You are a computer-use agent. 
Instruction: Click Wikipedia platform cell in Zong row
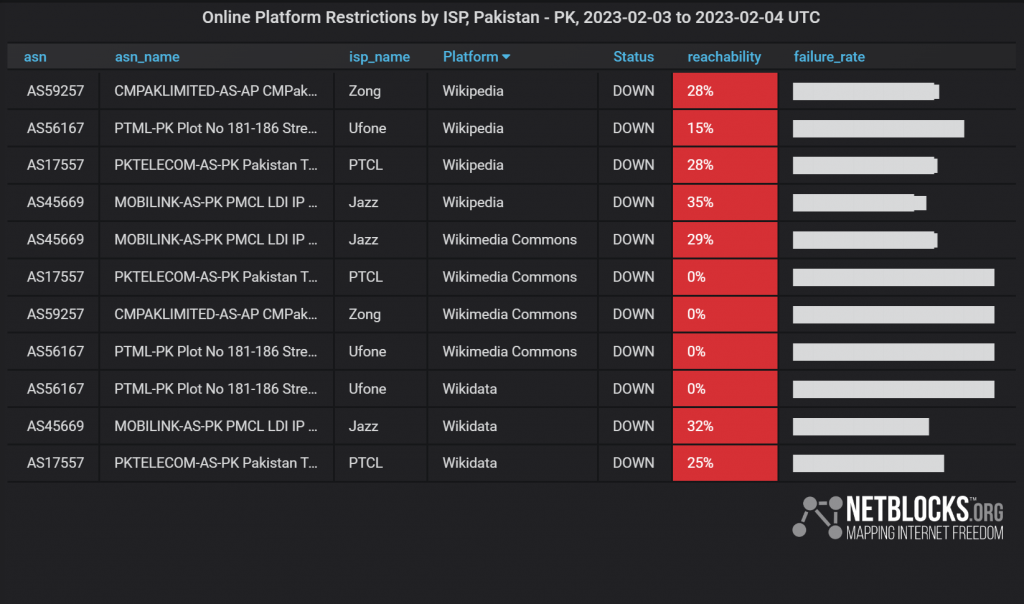tap(473, 91)
